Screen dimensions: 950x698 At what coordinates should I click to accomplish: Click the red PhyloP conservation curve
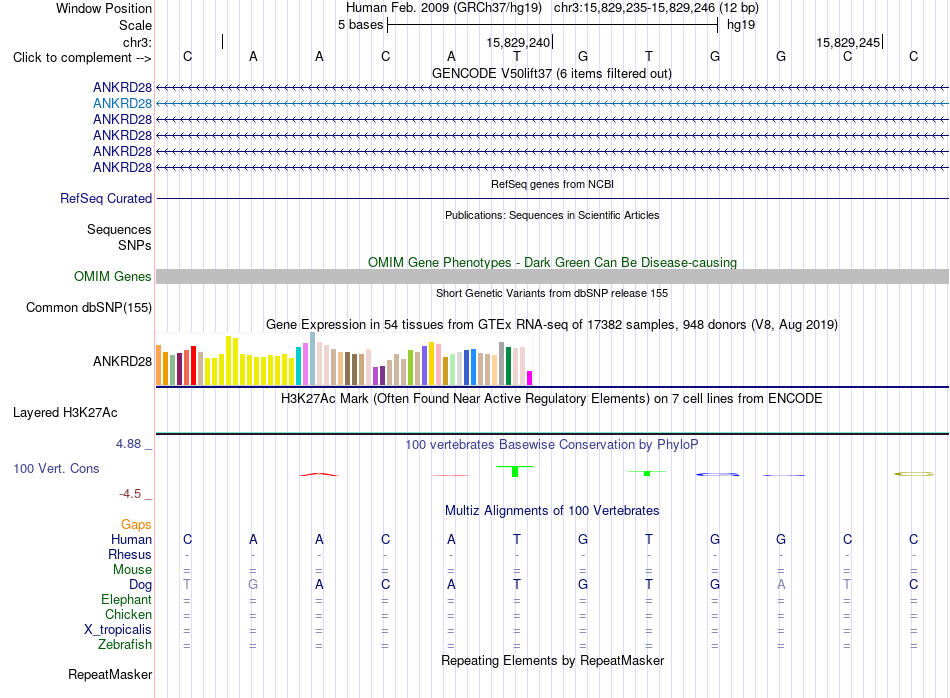point(319,474)
